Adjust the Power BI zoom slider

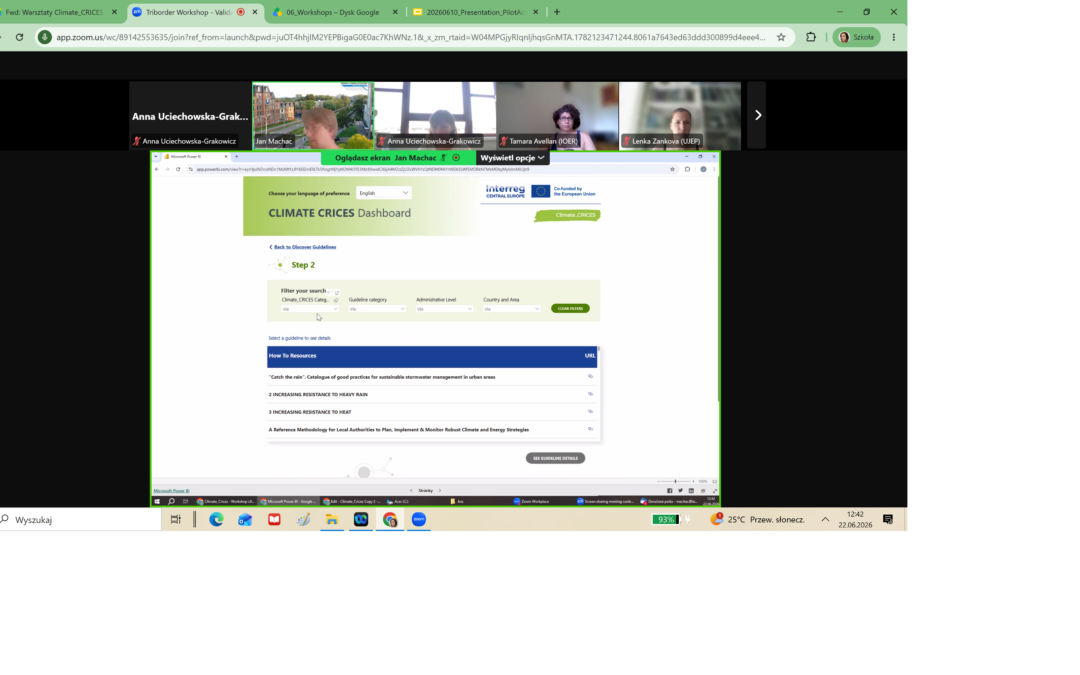click(x=675, y=481)
